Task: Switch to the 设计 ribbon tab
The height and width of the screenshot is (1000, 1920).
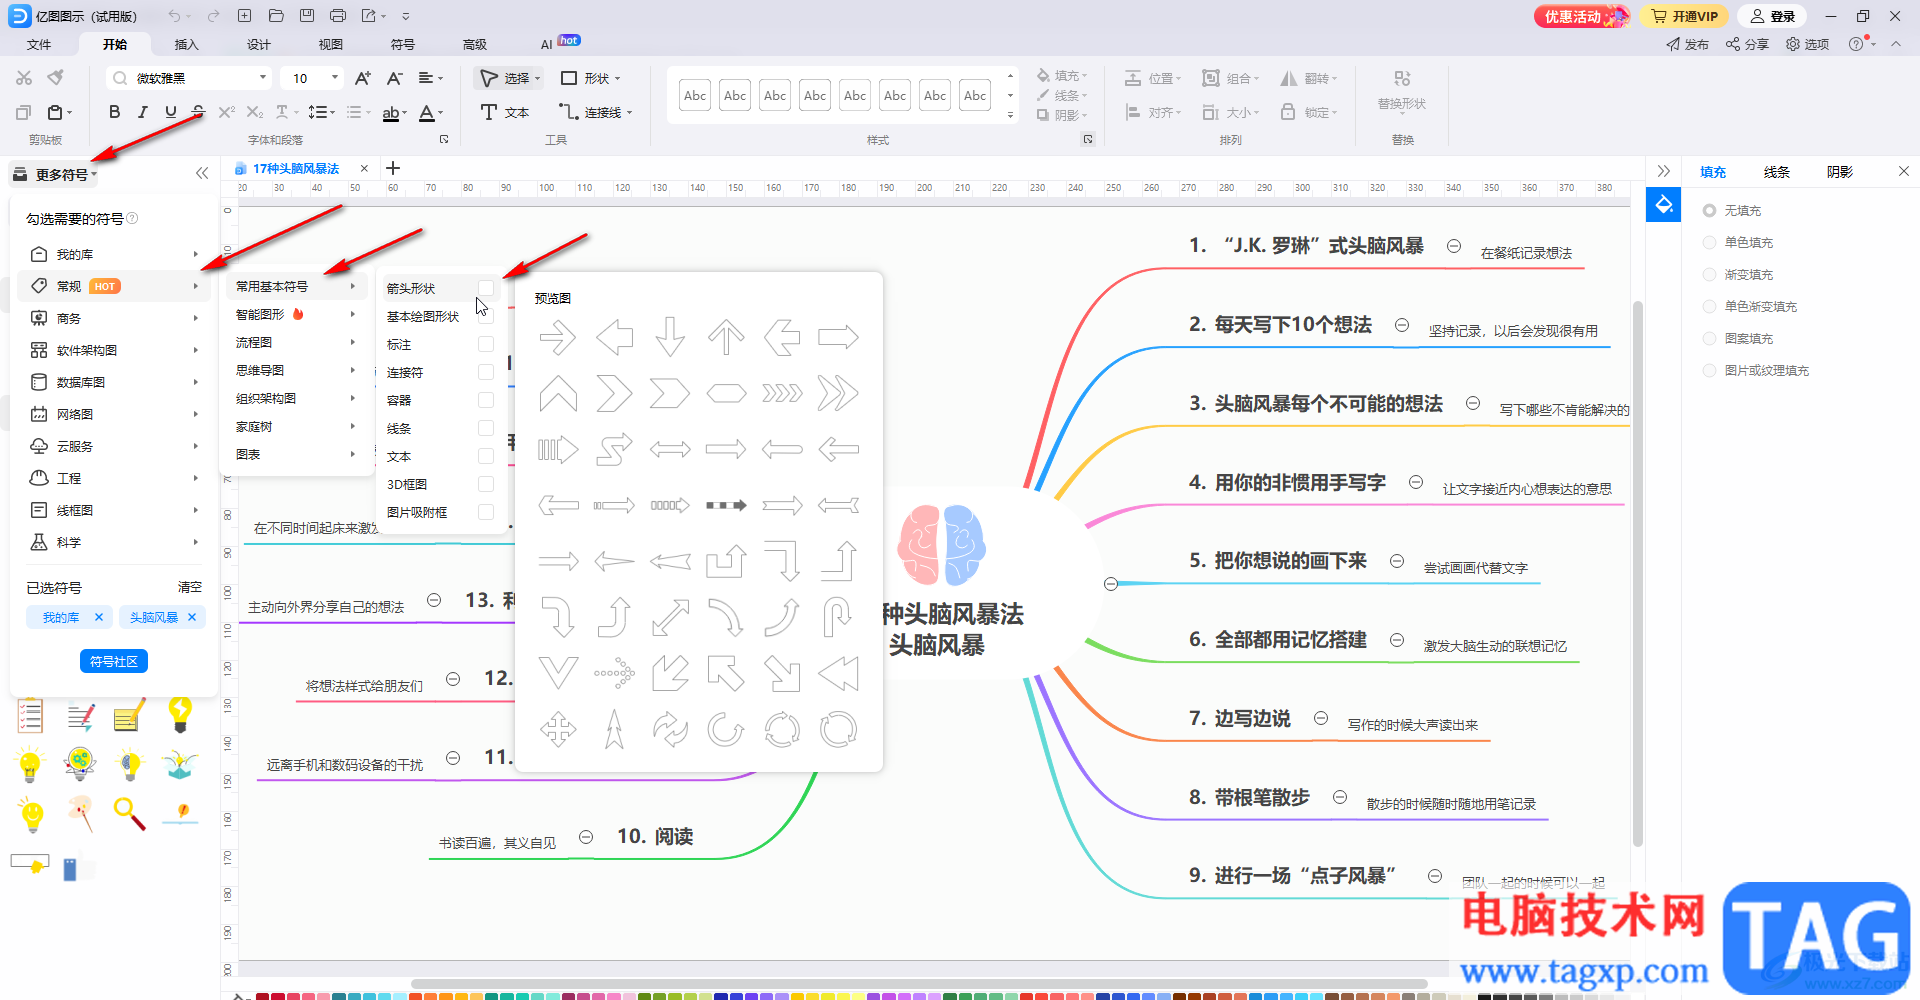Action: [x=259, y=44]
